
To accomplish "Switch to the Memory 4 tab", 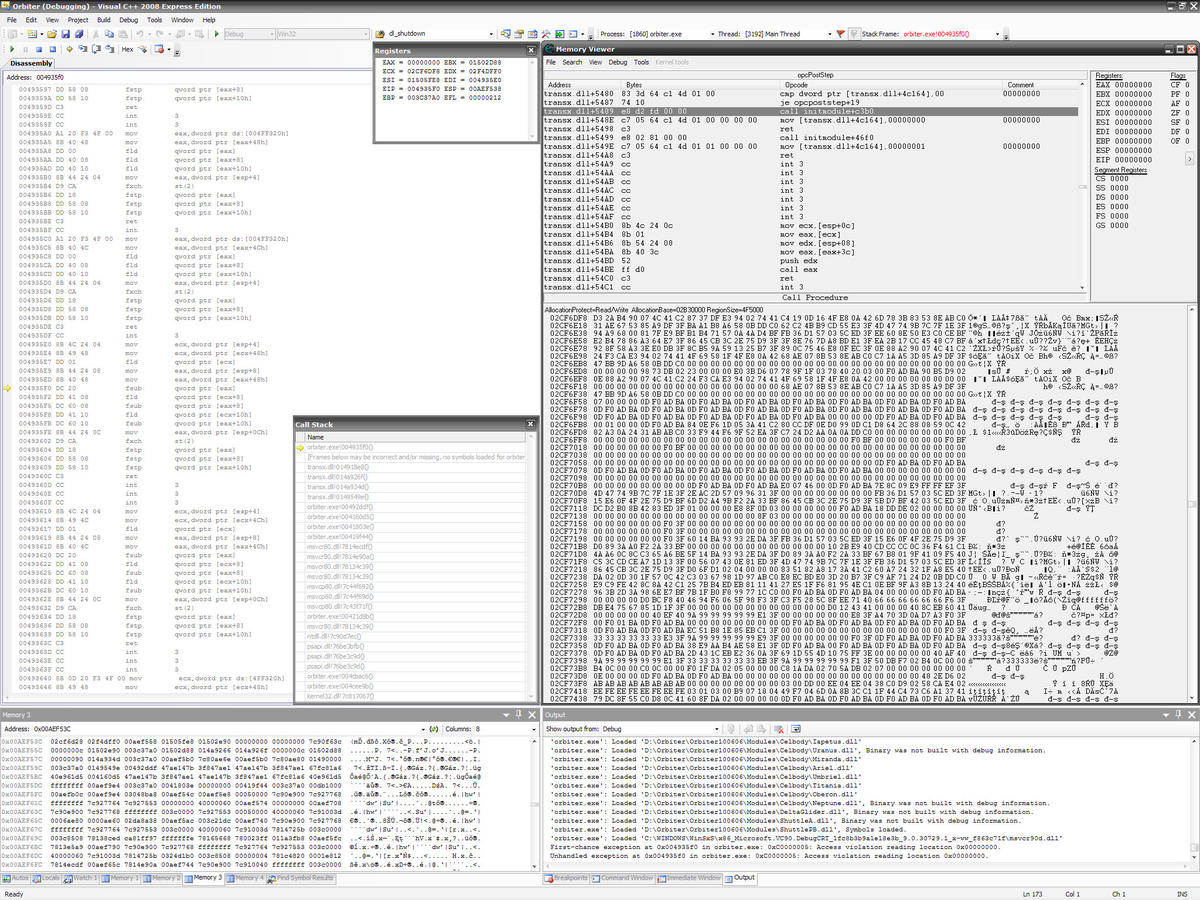I will point(247,878).
